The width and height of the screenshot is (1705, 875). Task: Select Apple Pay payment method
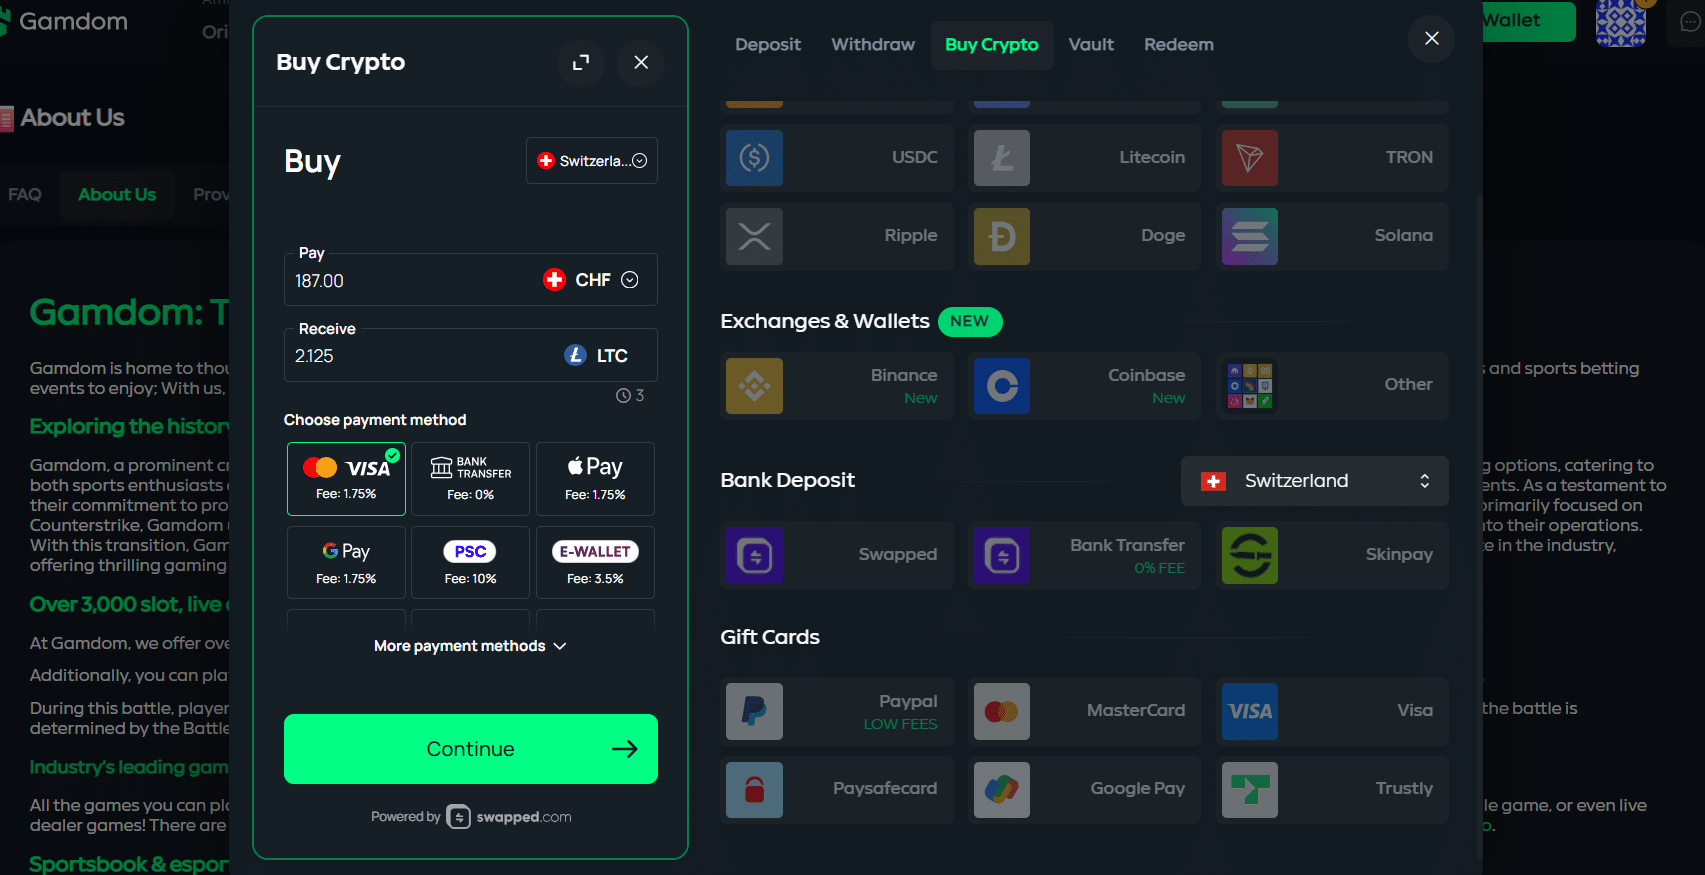(595, 479)
